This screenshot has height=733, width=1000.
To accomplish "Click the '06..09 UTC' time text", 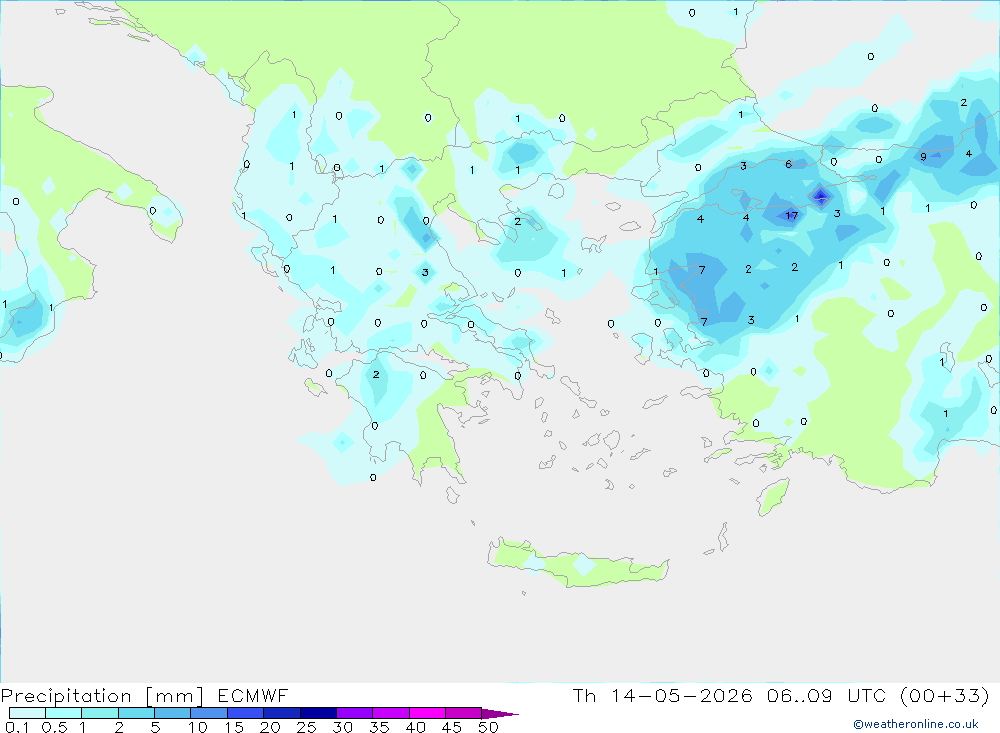I will point(828,695).
